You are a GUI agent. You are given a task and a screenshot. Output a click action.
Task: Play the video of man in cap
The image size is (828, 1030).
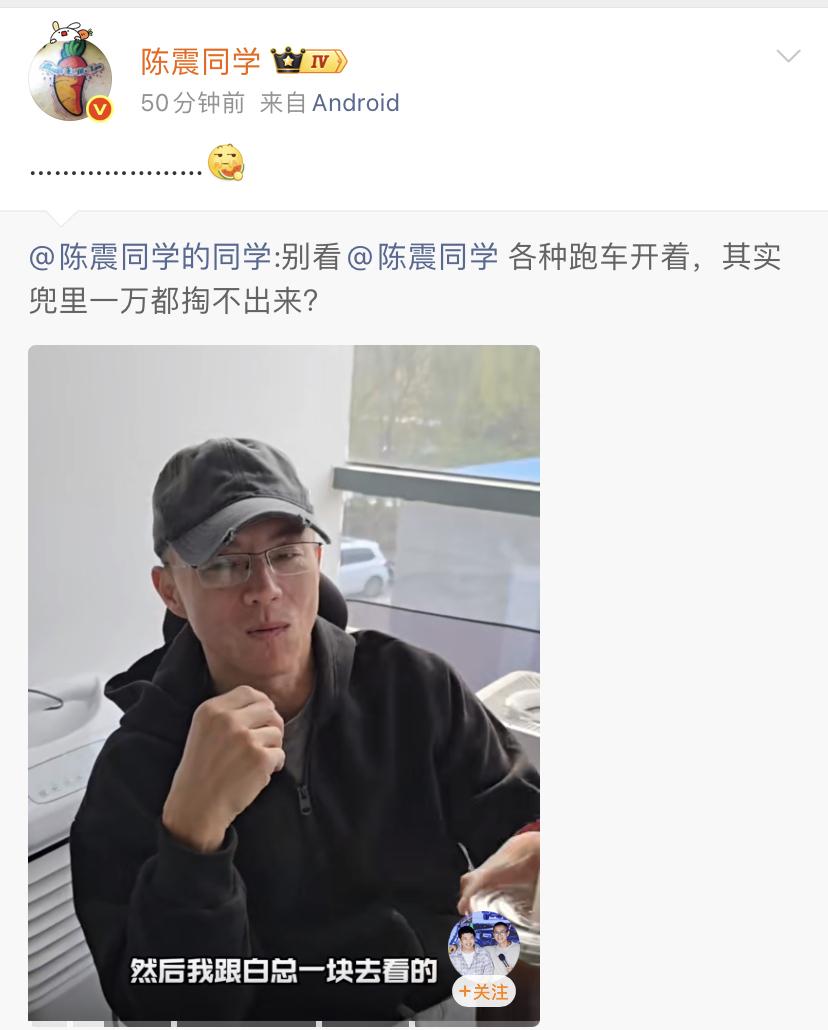pos(284,683)
